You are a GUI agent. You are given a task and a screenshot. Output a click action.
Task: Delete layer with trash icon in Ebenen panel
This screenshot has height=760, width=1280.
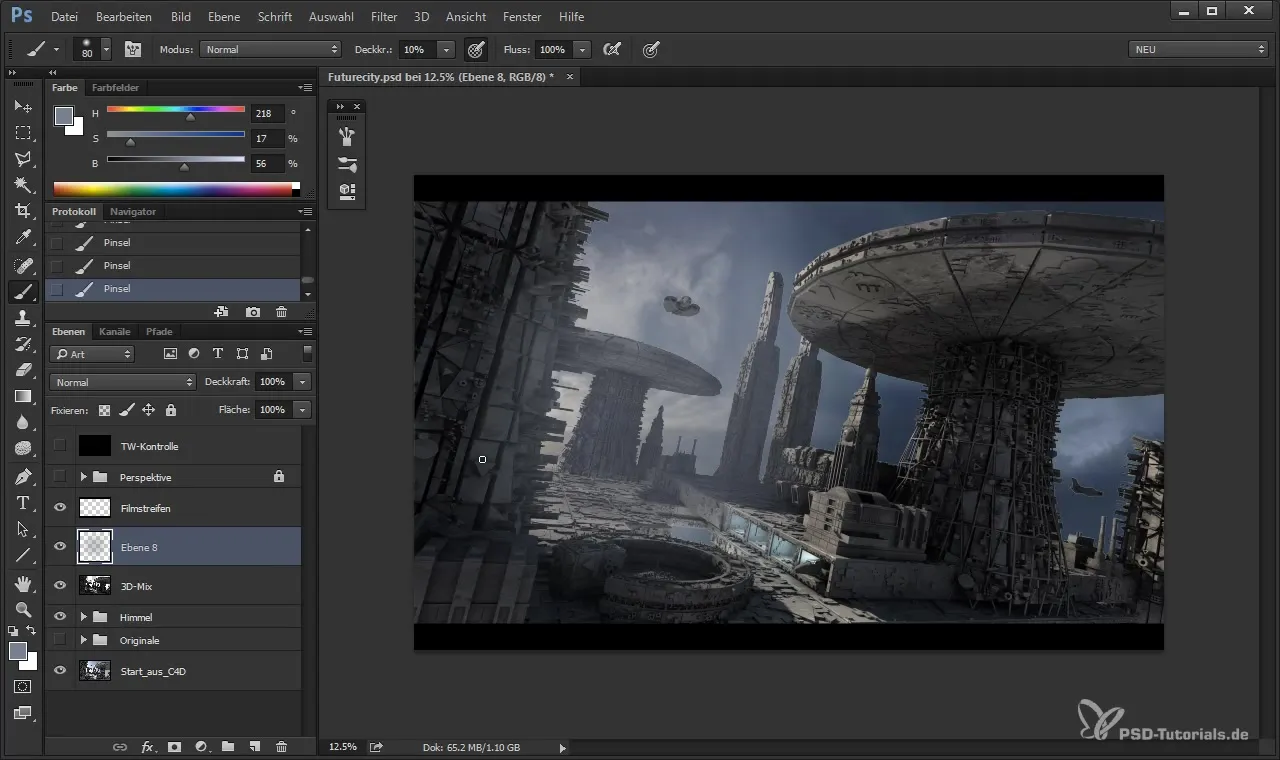tap(281, 746)
